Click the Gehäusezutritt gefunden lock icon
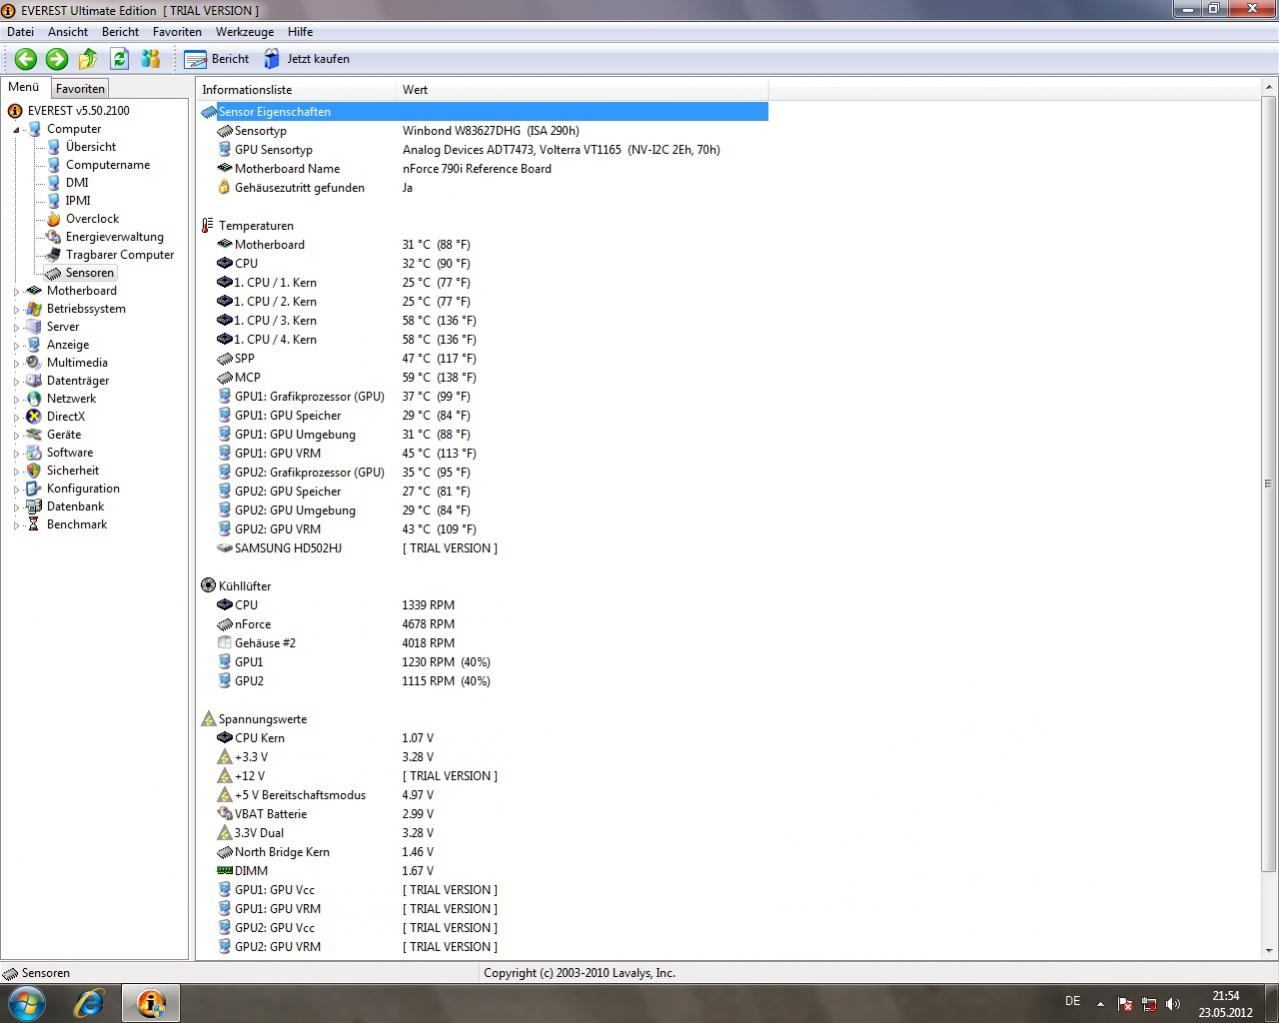The height and width of the screenshot is (1023, 1279). coord(224,188)
